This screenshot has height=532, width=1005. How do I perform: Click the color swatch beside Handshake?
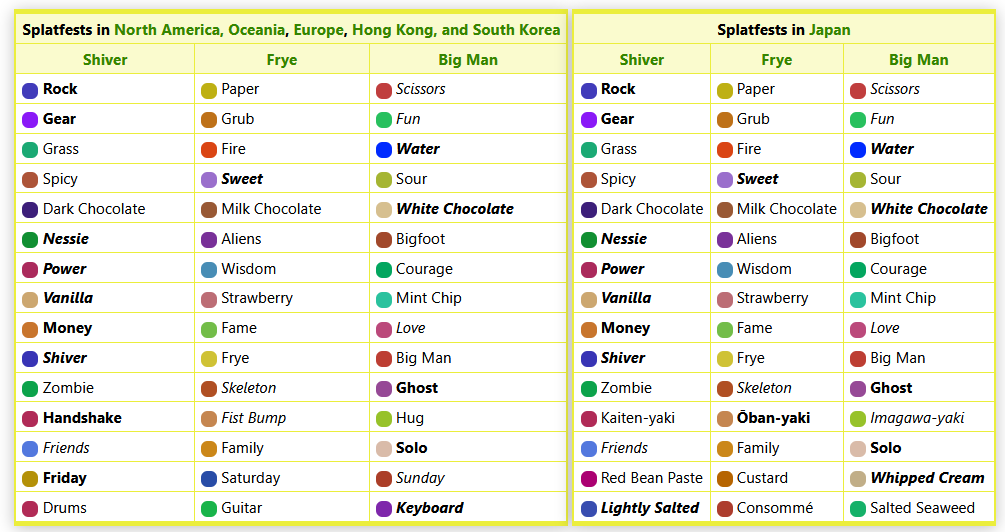[30, 419]
